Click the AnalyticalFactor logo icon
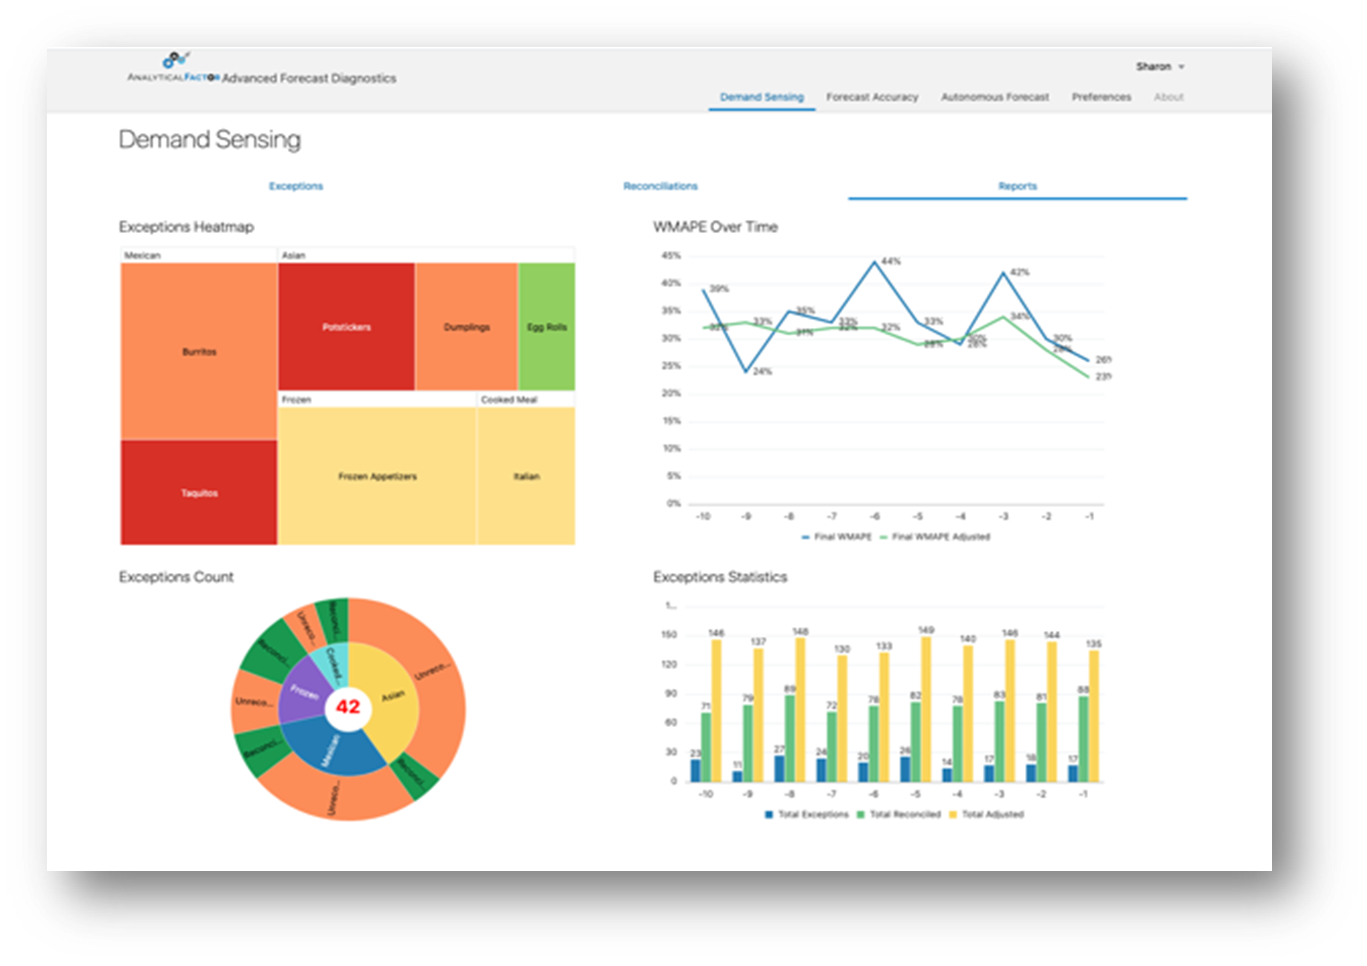Viewport: 1367px width, 966px height. tap(175, 61)
